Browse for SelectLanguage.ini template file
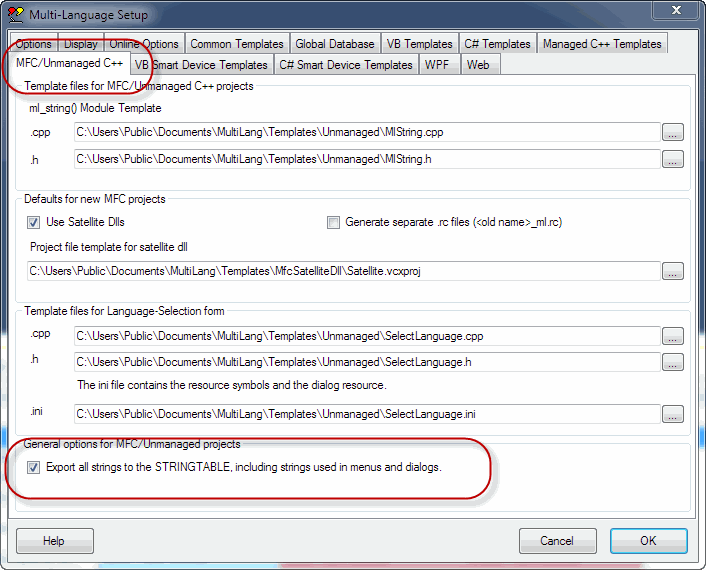 point(672,414)
